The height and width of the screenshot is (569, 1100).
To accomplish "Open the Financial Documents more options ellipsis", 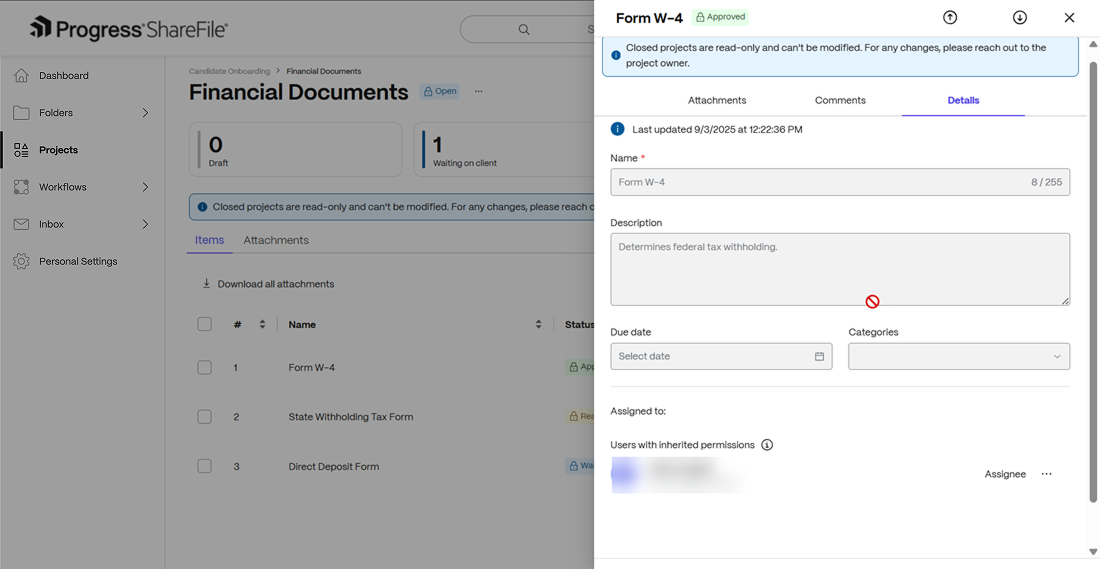I will point(478,91).
